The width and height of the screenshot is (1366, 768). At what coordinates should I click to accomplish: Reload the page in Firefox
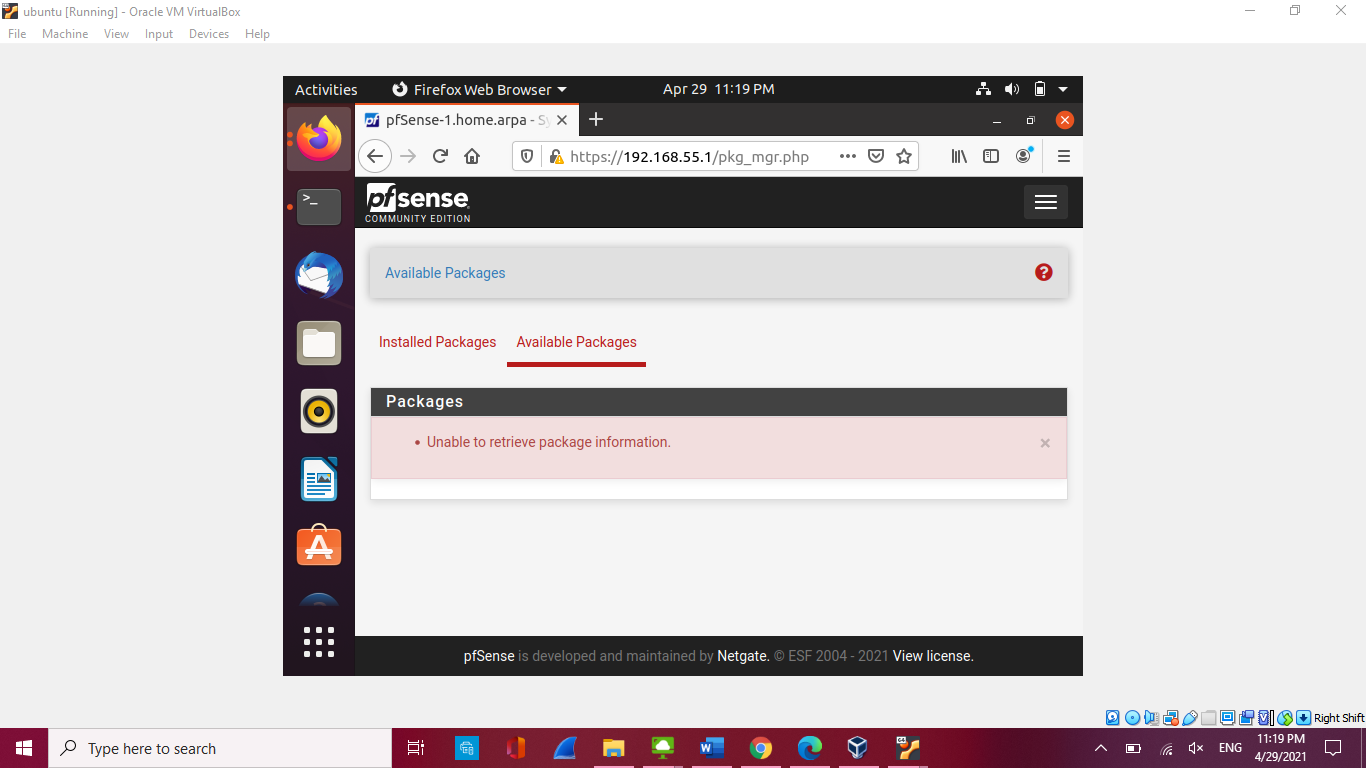(x=440, y=156)
